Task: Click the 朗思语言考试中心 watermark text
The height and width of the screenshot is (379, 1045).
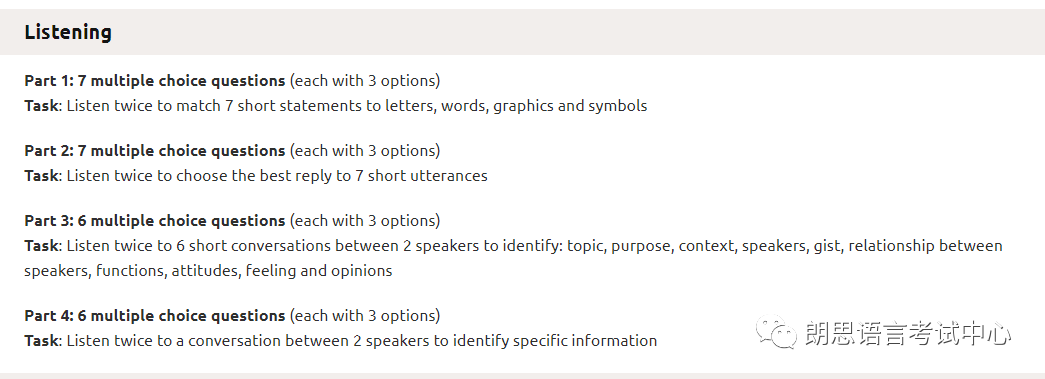Action: point(908,333)
